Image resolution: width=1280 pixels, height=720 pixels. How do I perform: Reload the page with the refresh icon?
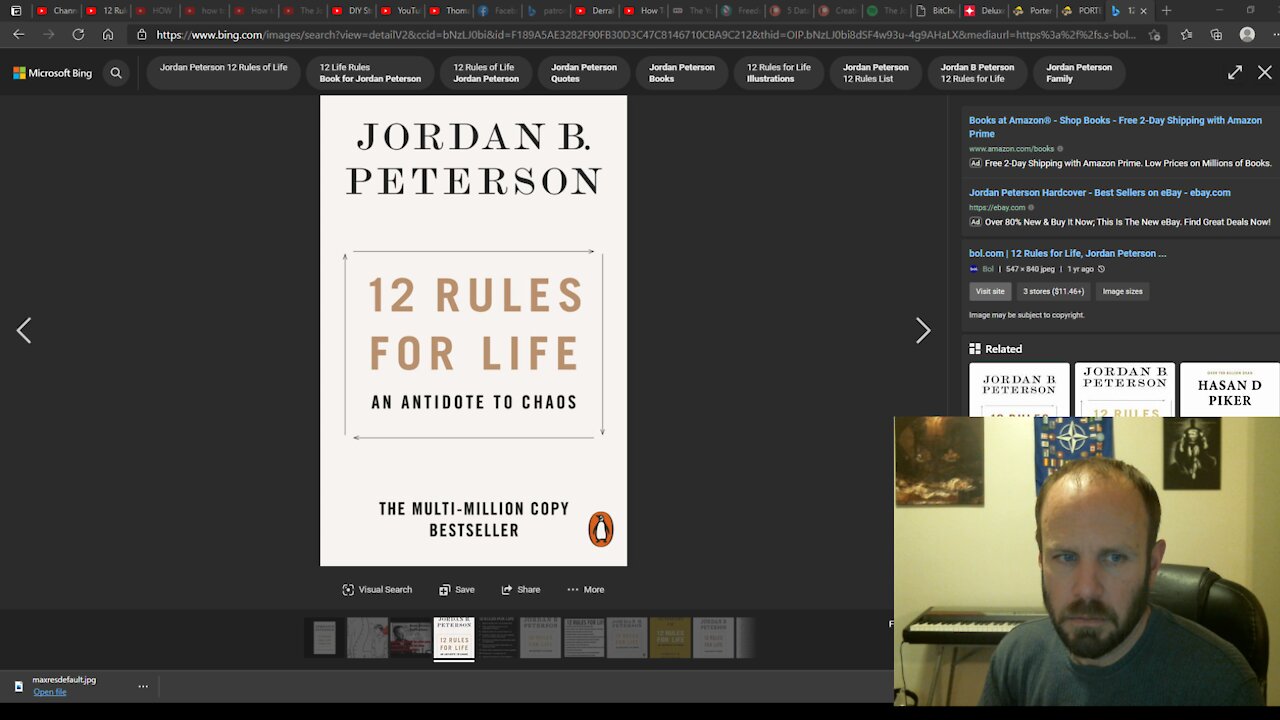point(78,34)
